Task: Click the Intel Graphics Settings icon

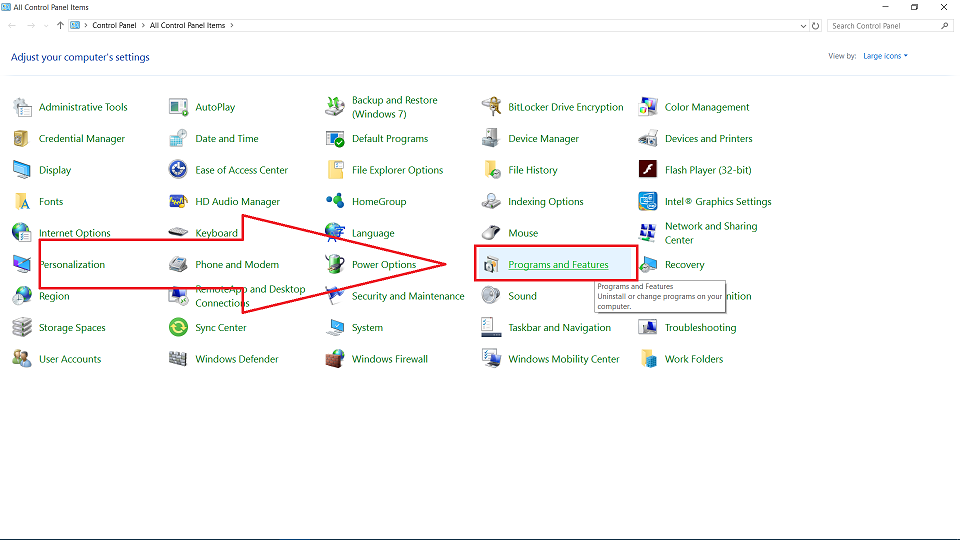Action: tap(648, 202)
